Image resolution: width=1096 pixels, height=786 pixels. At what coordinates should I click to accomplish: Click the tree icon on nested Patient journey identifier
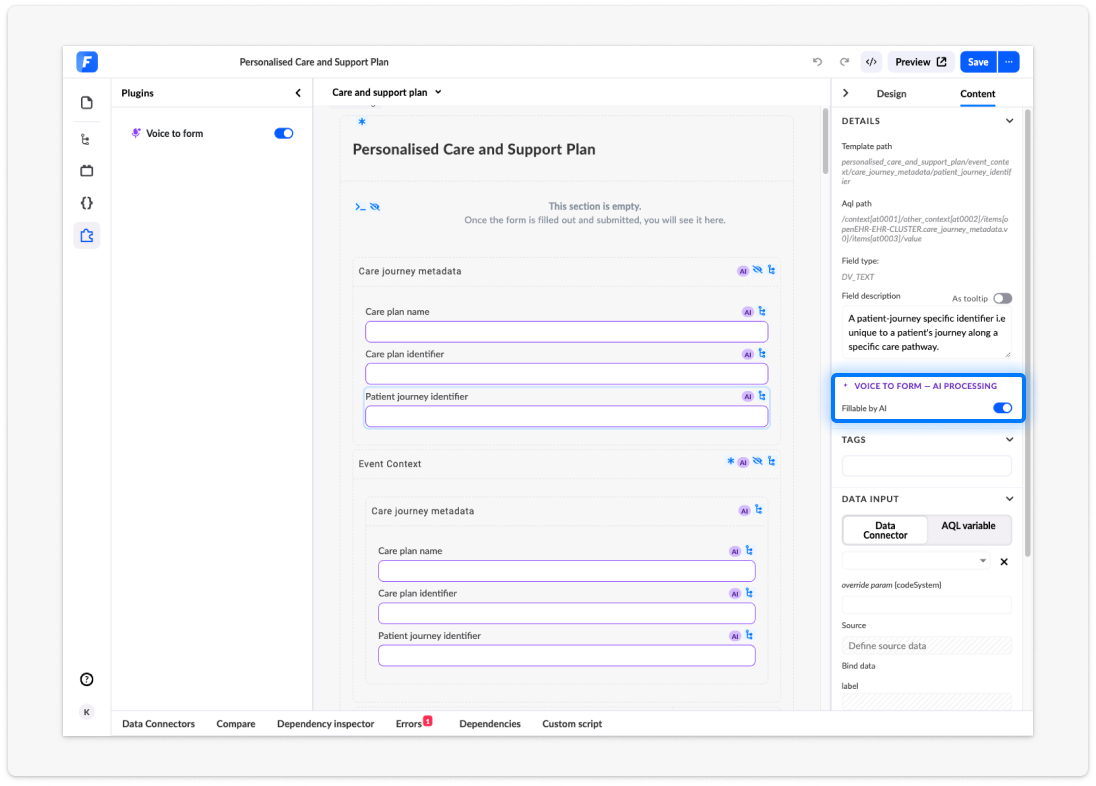click(749, 635)
